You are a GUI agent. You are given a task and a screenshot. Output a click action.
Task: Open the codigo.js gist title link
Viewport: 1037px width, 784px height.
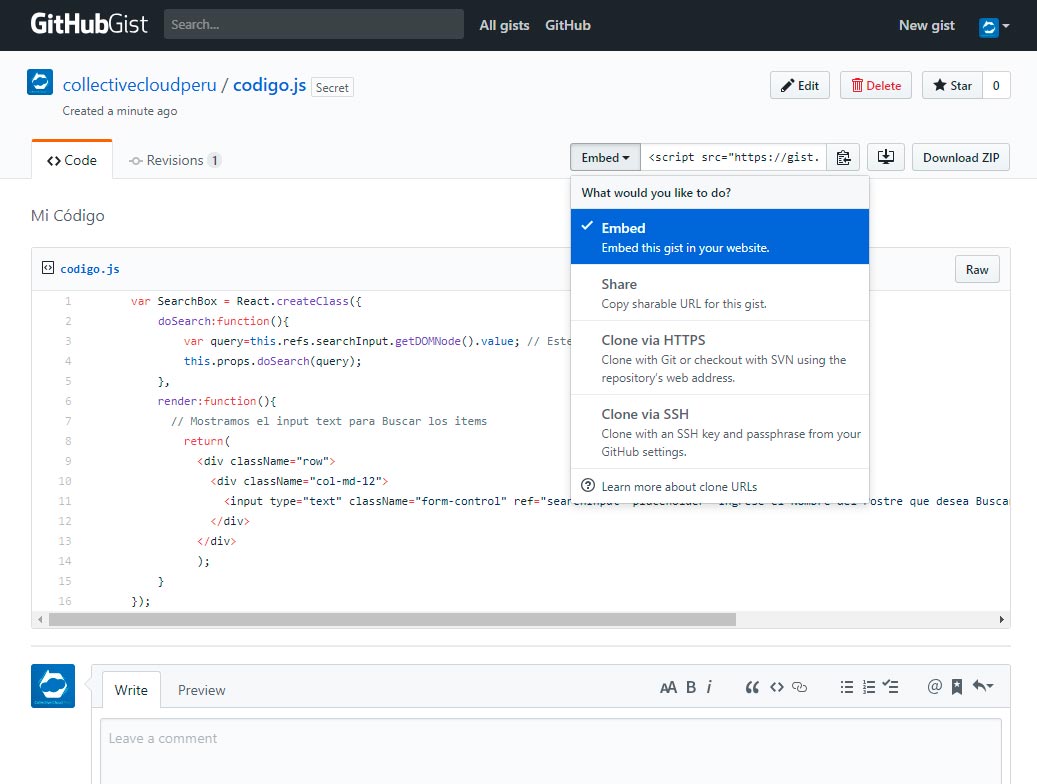(269, 85)
